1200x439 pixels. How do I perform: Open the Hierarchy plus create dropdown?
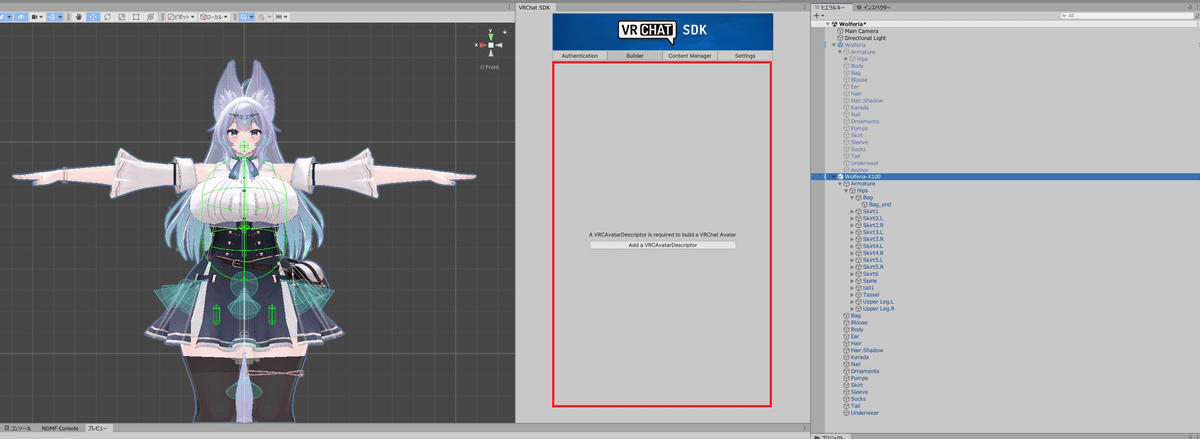pyautogui.click(x=819, y=16)
